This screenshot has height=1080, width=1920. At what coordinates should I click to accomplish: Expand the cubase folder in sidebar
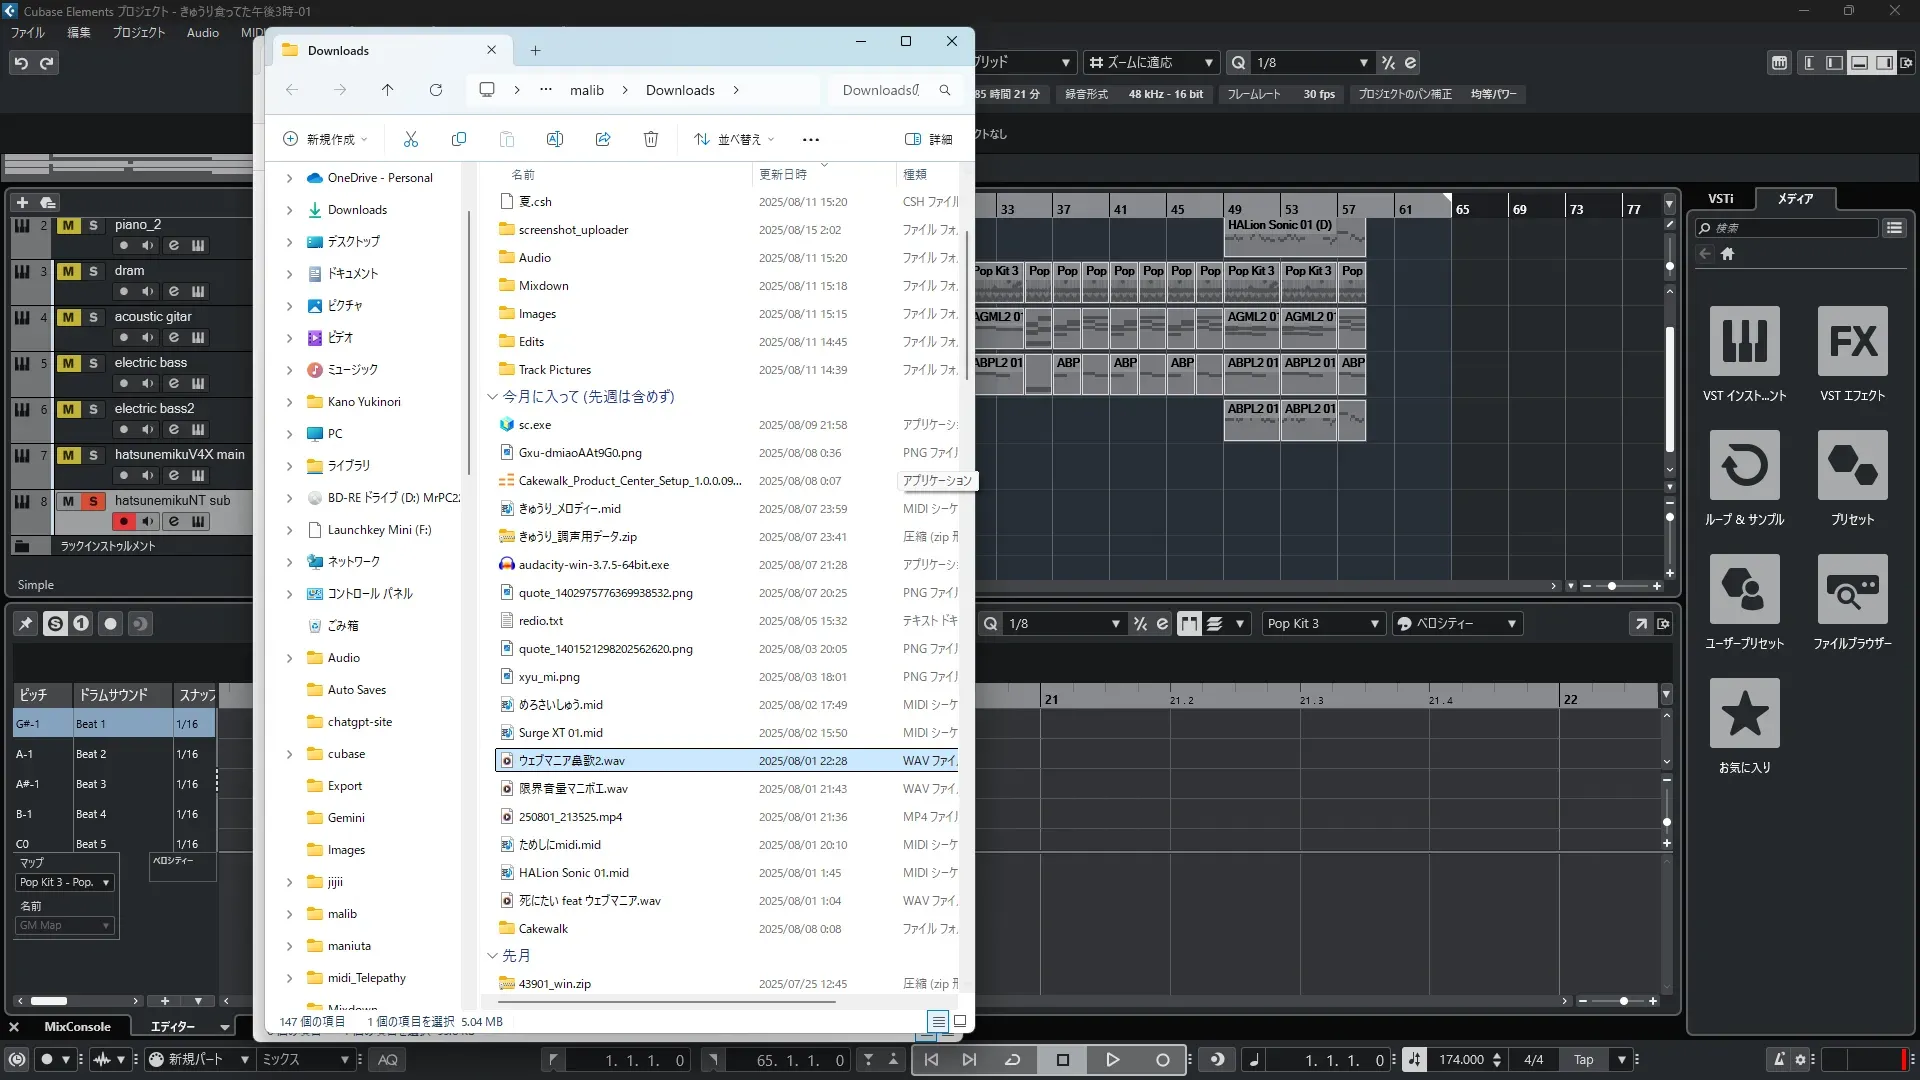289,754
